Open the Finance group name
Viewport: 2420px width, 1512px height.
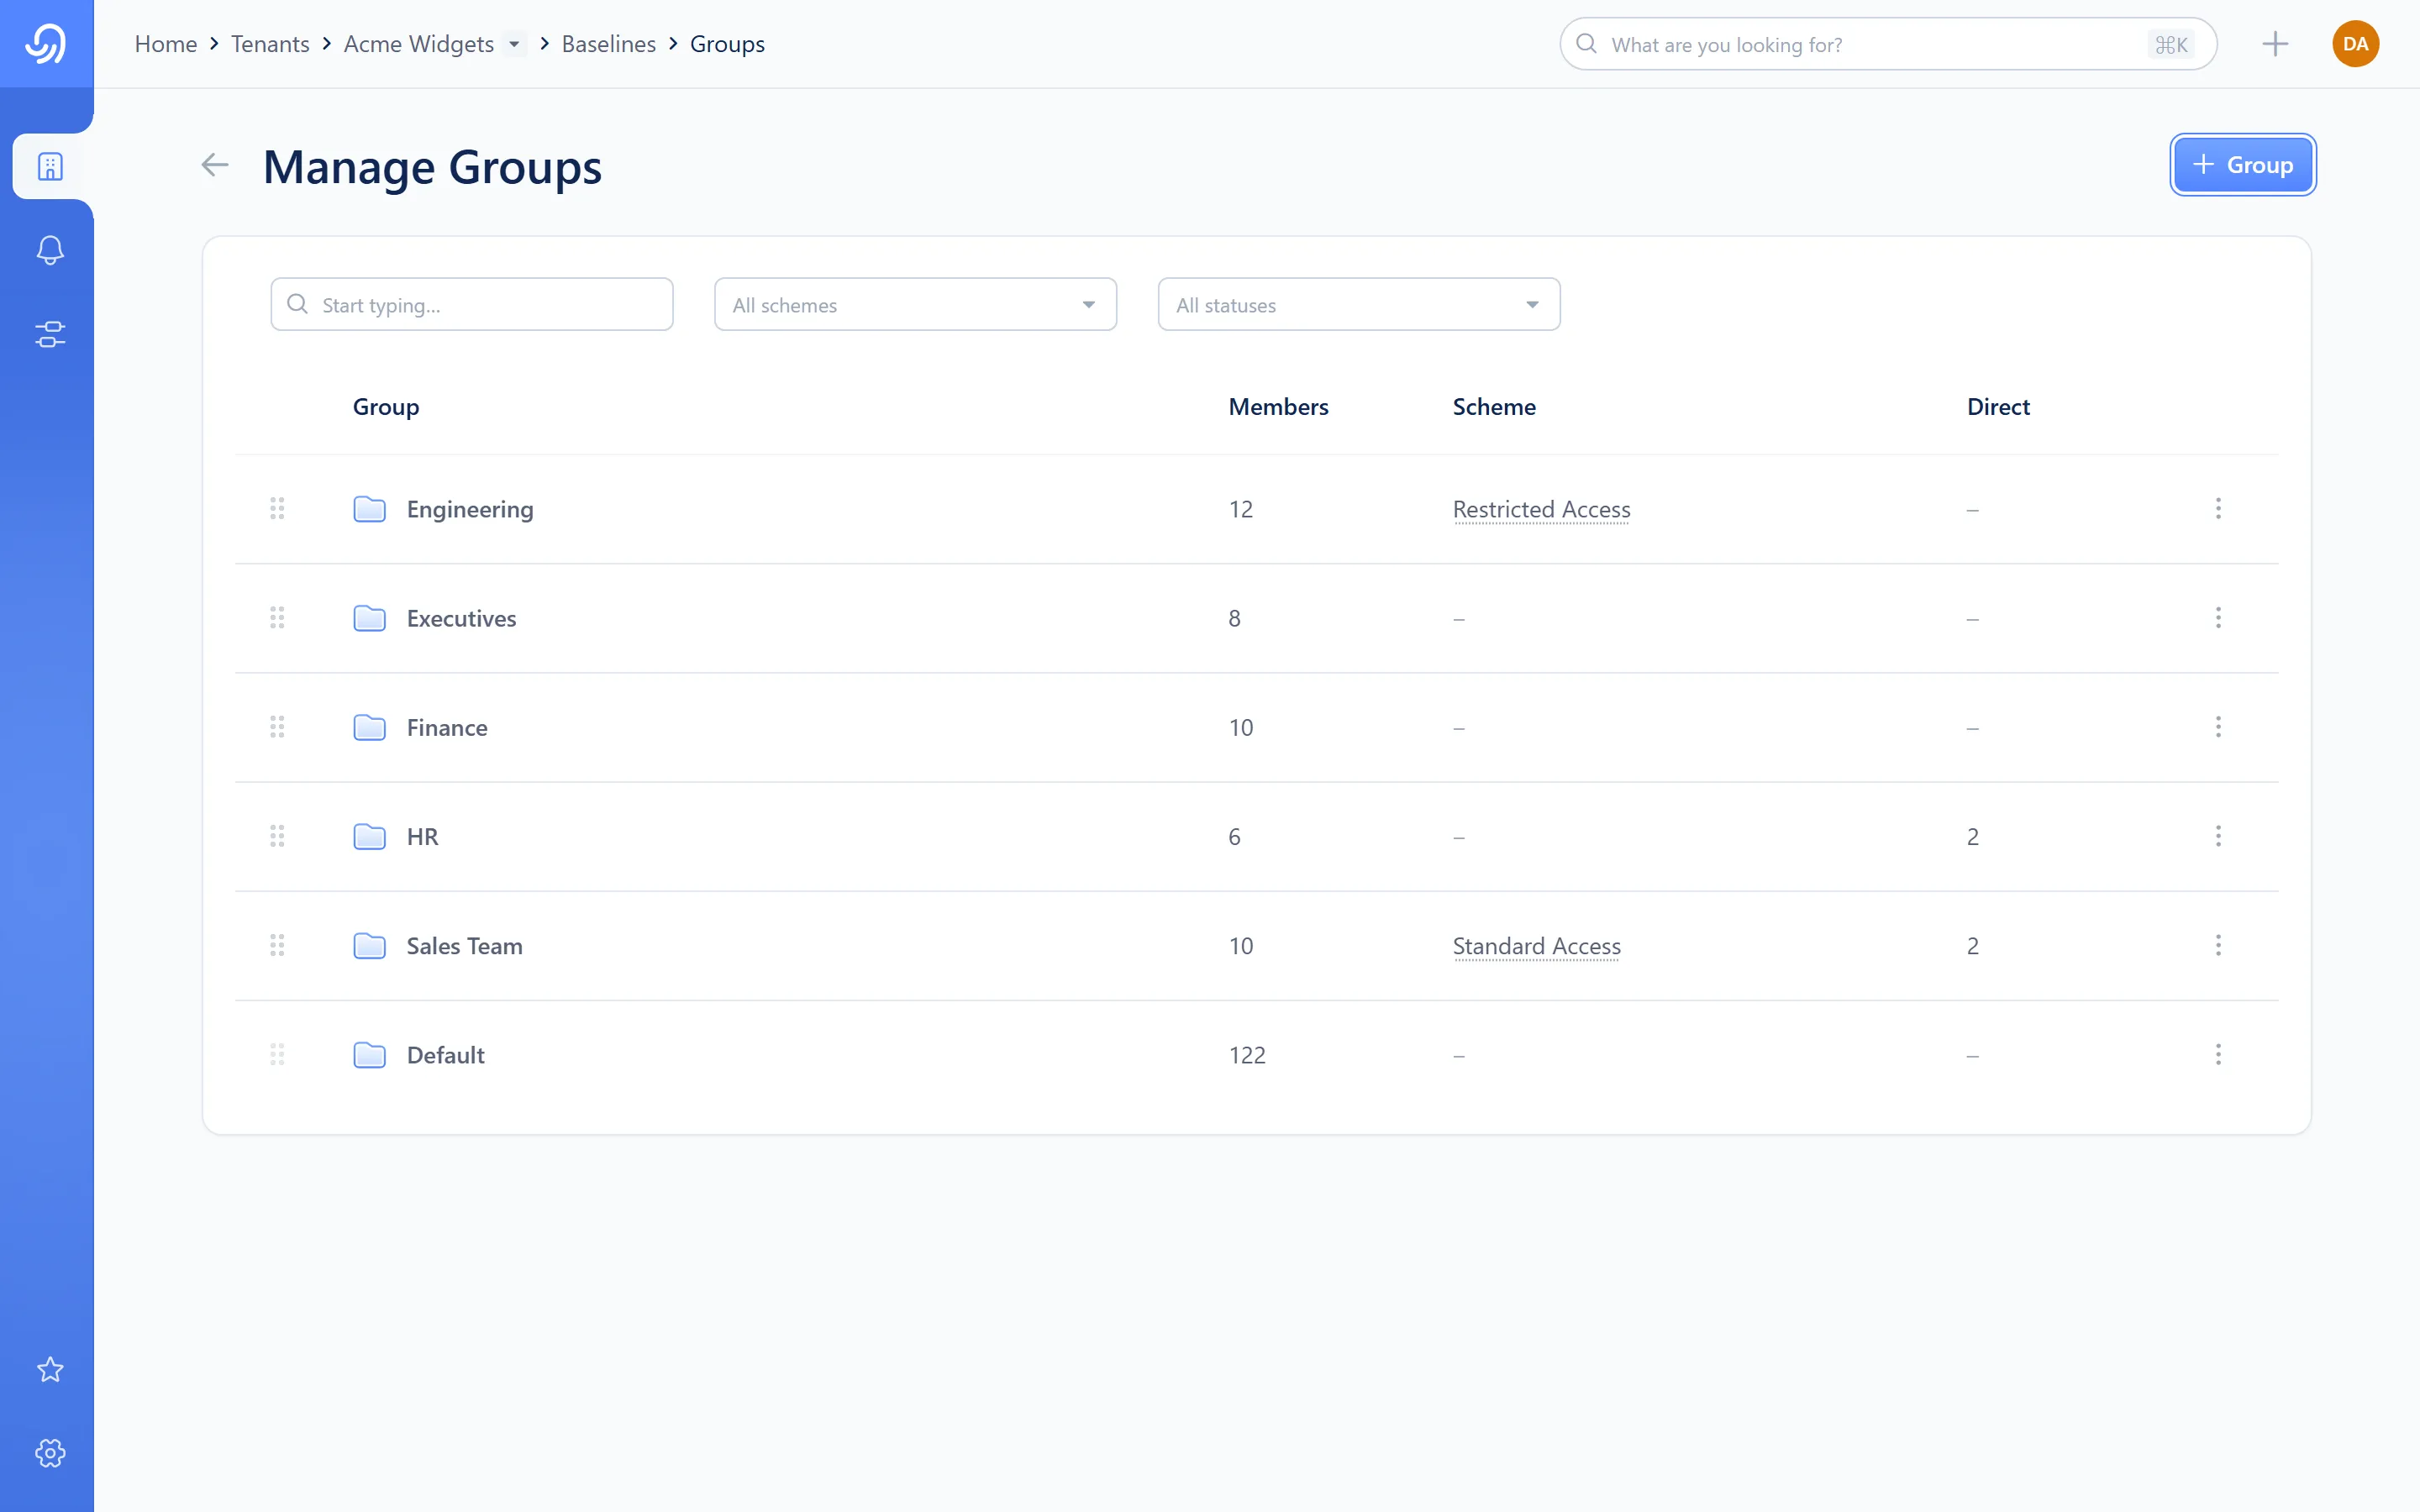(x=447, y=727)
